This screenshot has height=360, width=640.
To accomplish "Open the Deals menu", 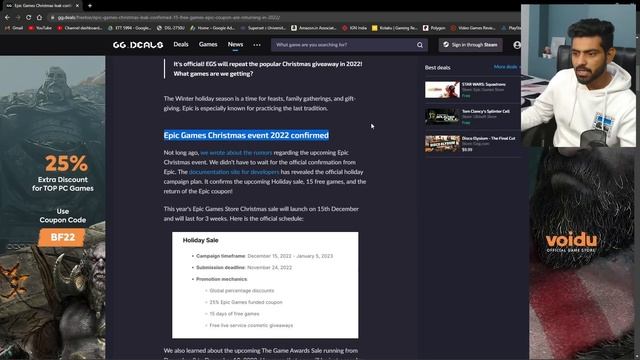I will 181,44.
